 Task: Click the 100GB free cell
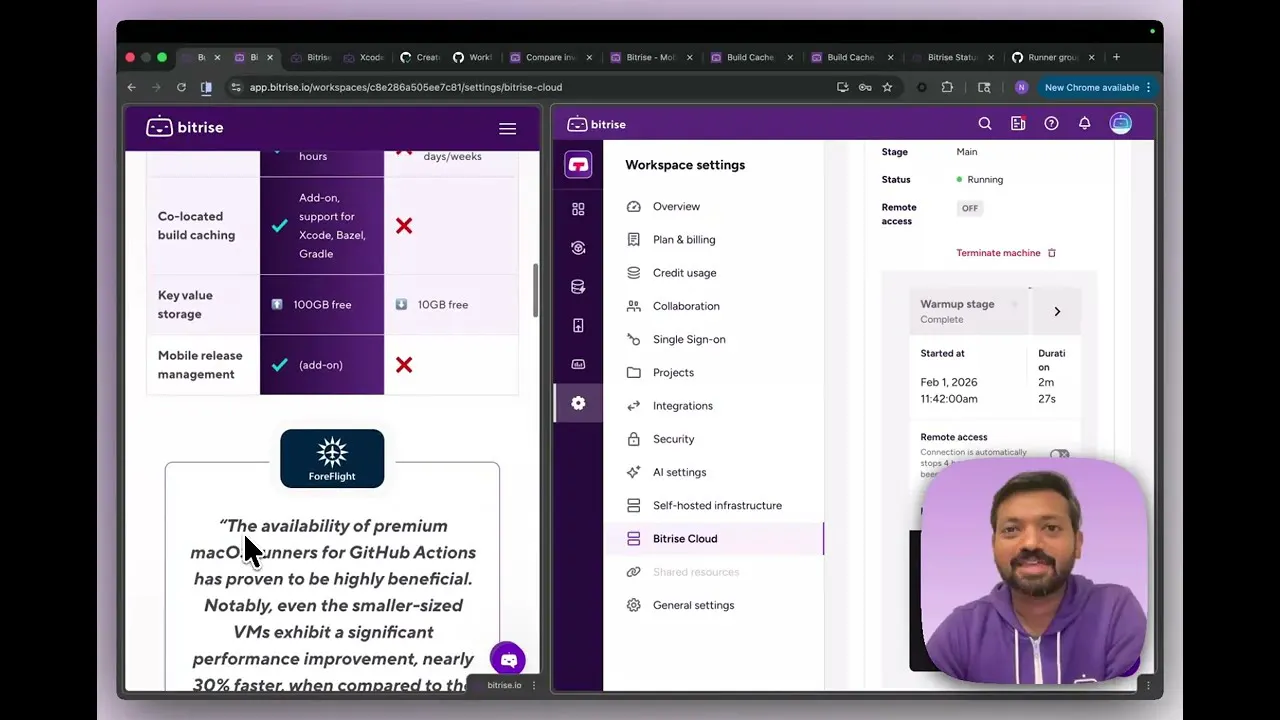click(322, 305)
